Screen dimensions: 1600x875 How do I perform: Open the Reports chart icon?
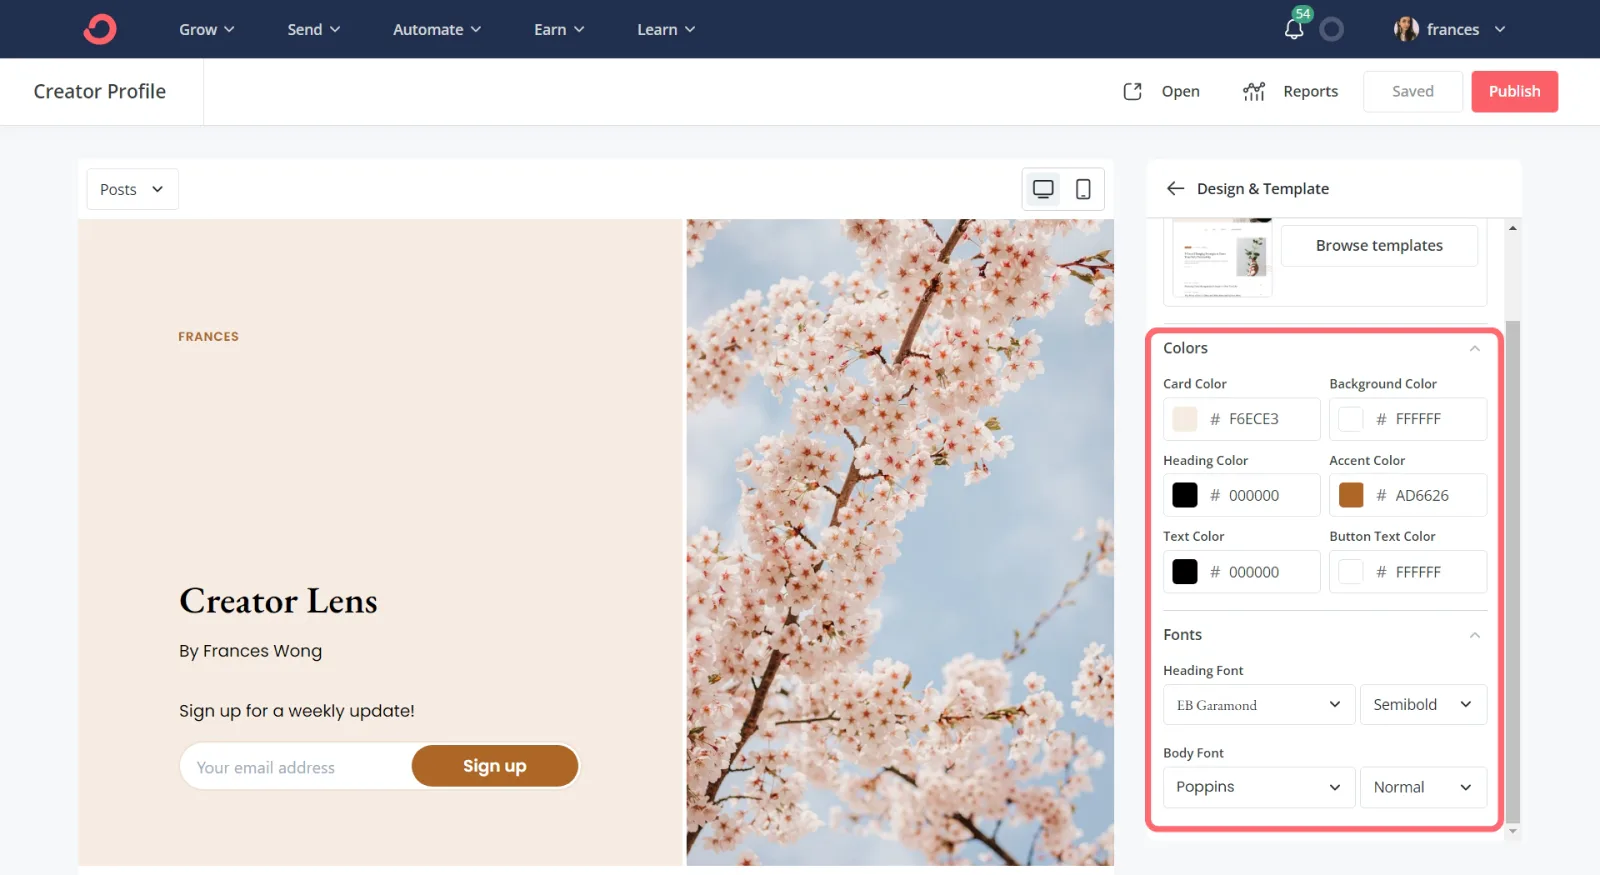coord(1254,91)
